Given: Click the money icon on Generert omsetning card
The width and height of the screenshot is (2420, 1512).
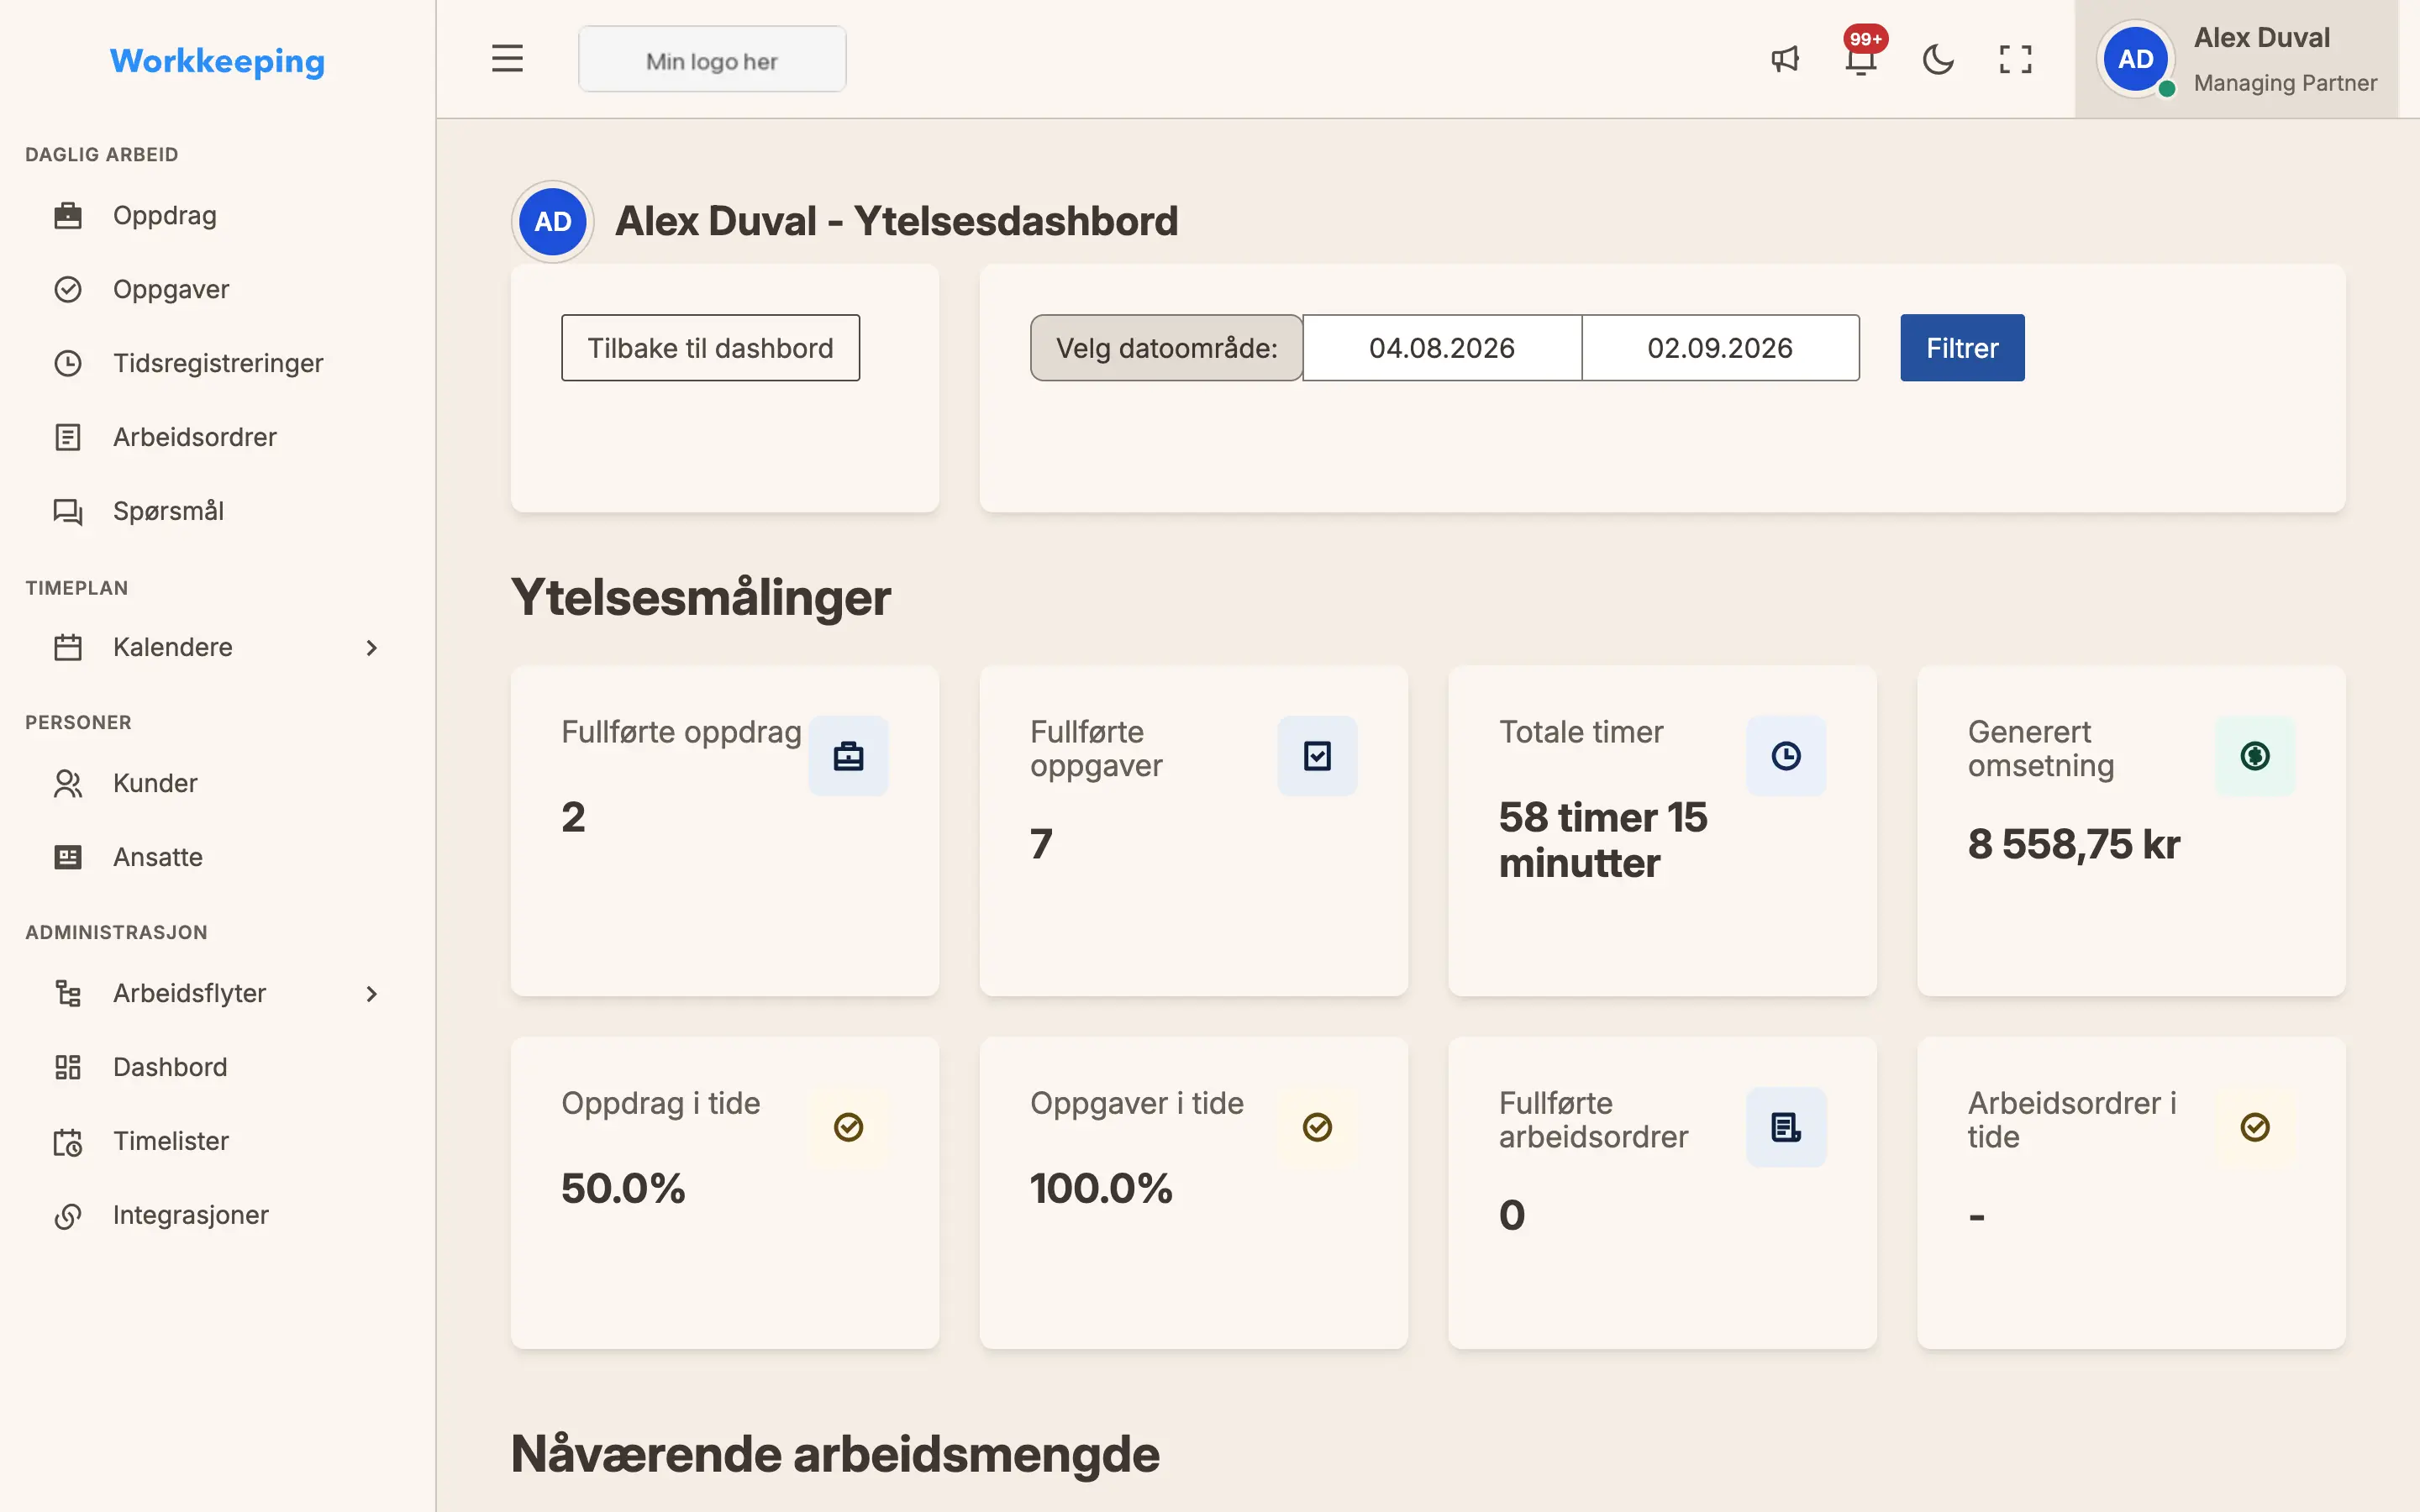Looking at the screenshot, I should click(2255, 756).
